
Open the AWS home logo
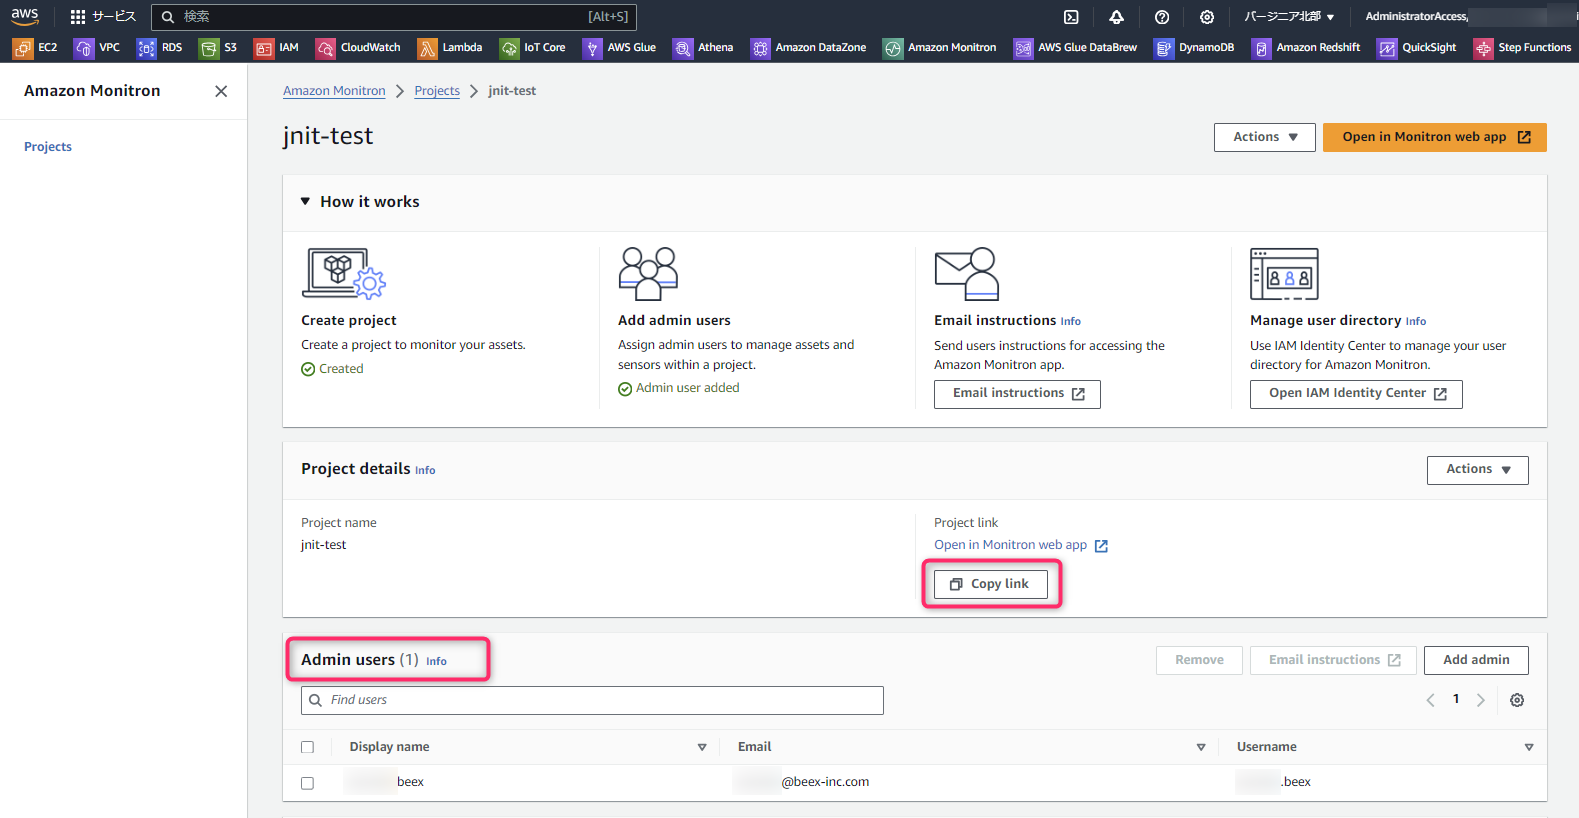(x=25, y=16)
